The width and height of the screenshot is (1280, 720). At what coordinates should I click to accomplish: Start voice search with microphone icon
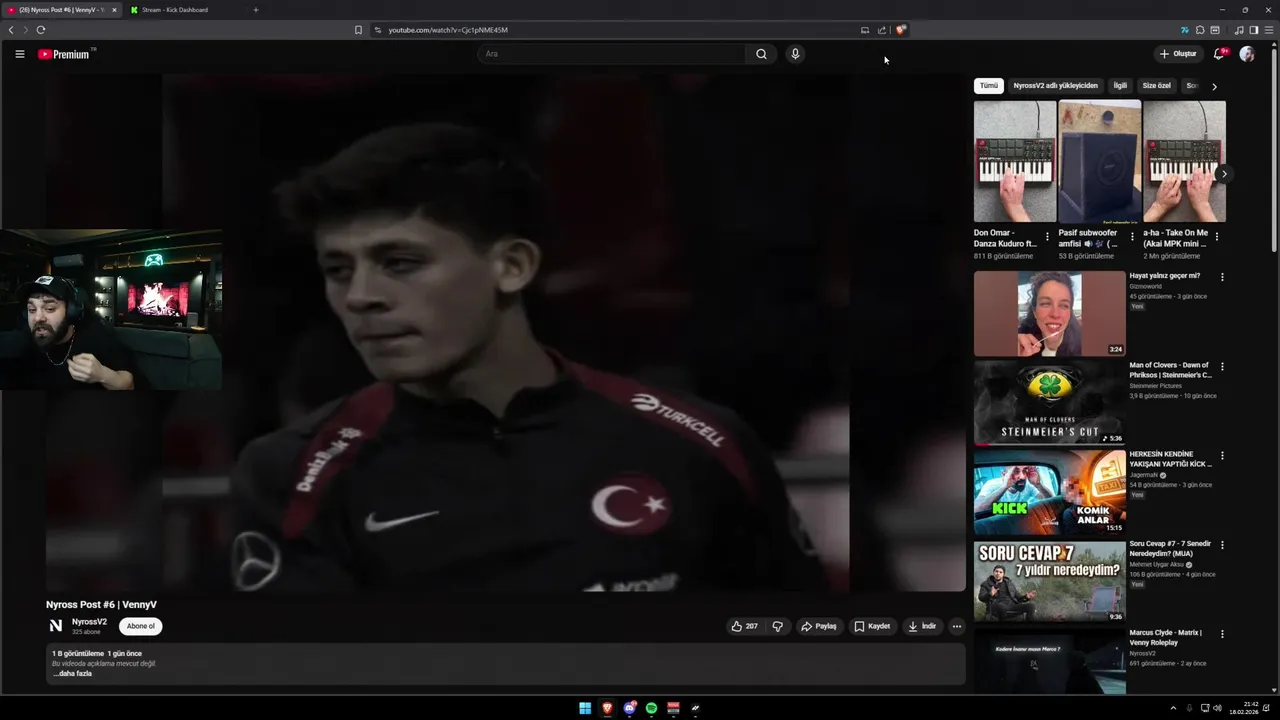click(795, 54)
